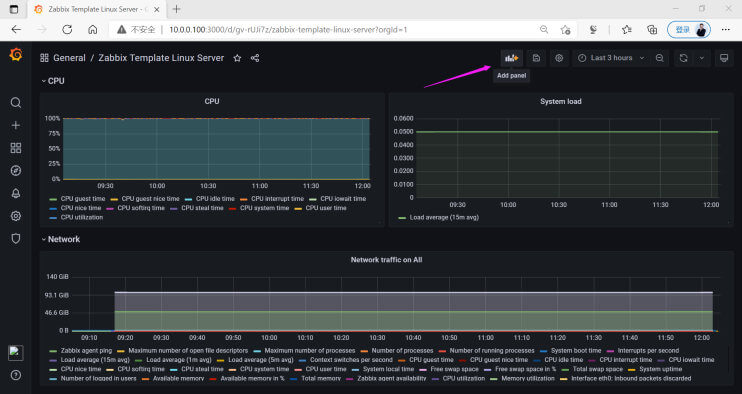Open browser settings and more menu

725,29
